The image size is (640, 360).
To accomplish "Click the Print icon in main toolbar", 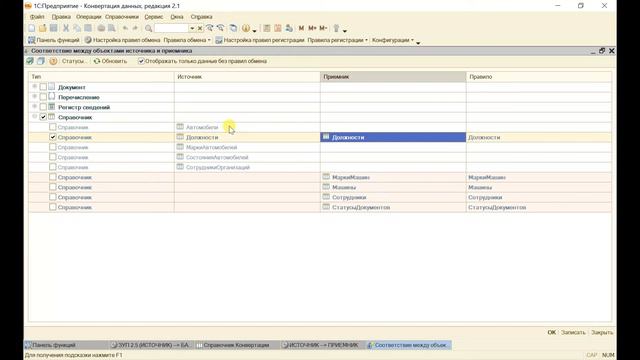I will (x=101, y=28).
